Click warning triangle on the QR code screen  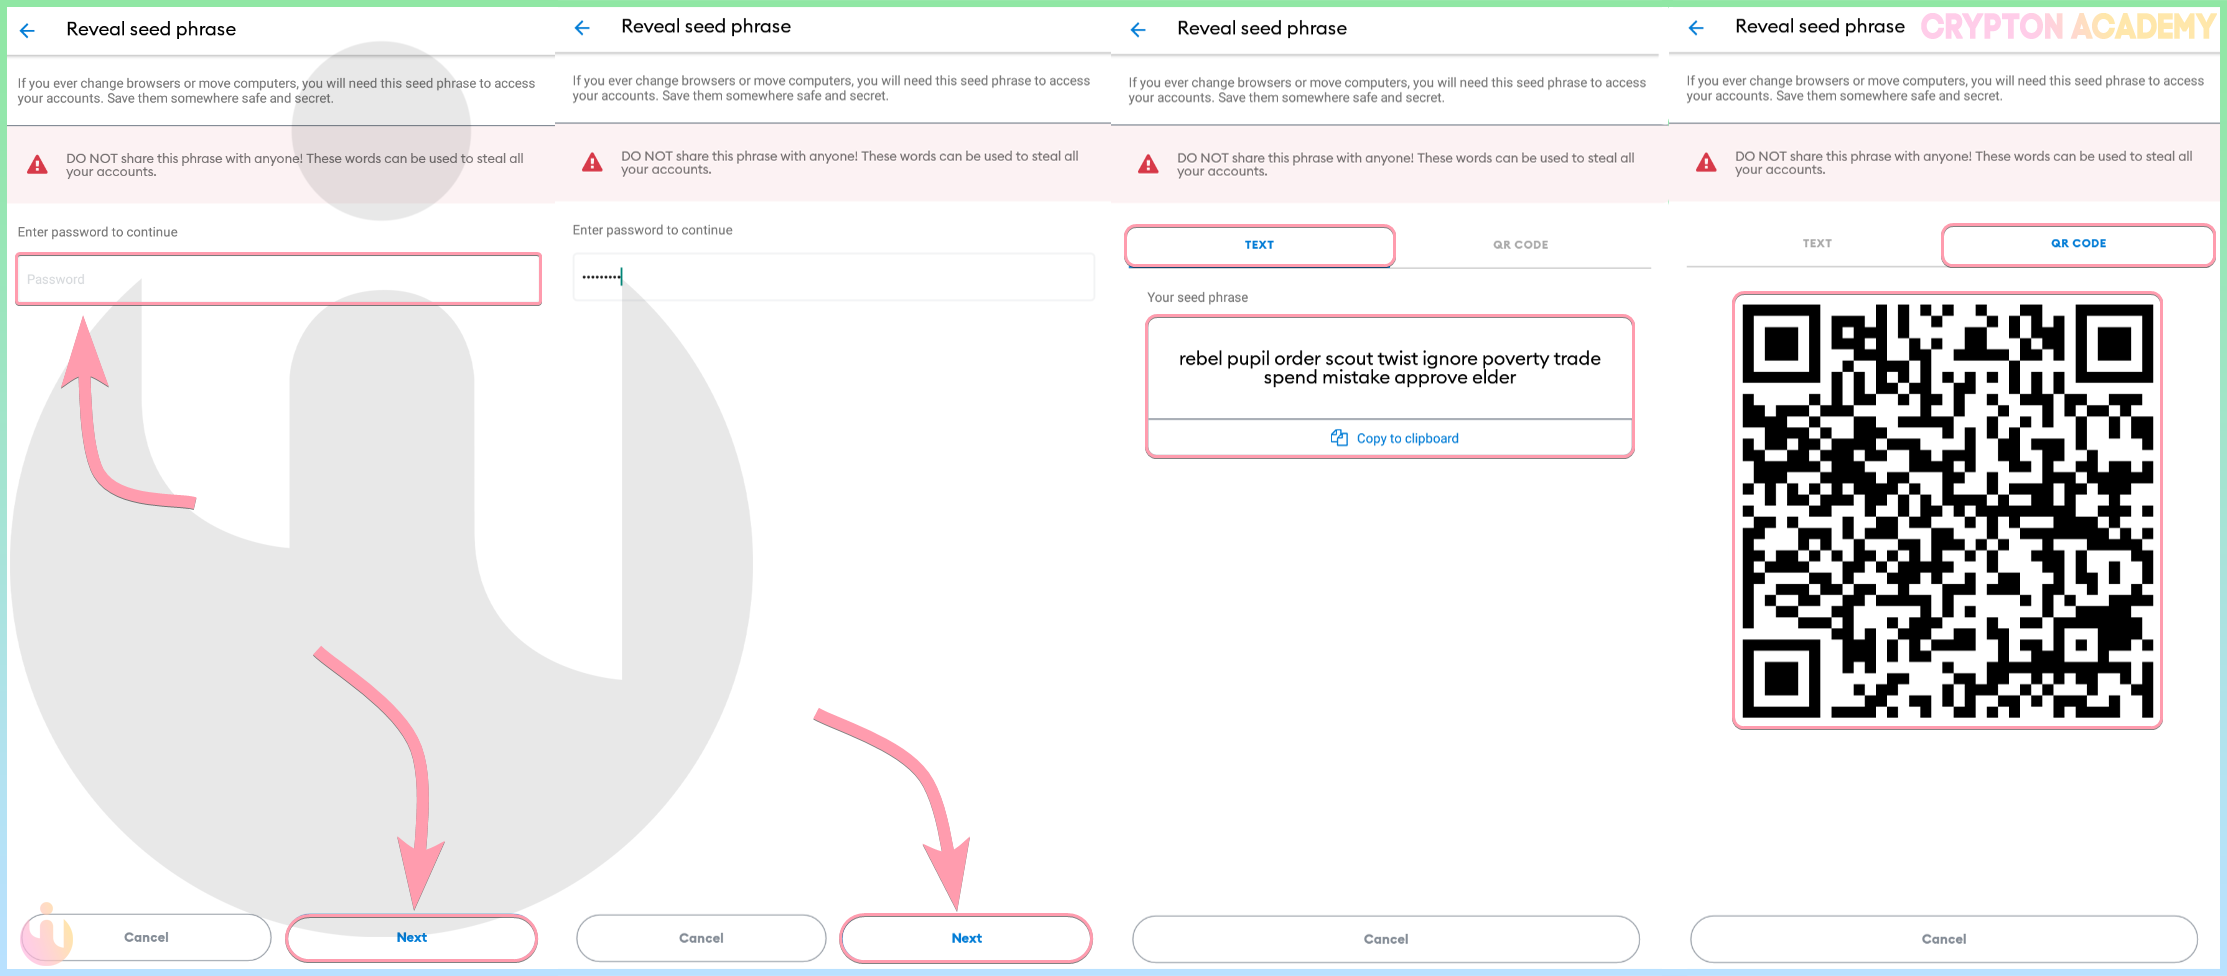(x=1706, y=162)
